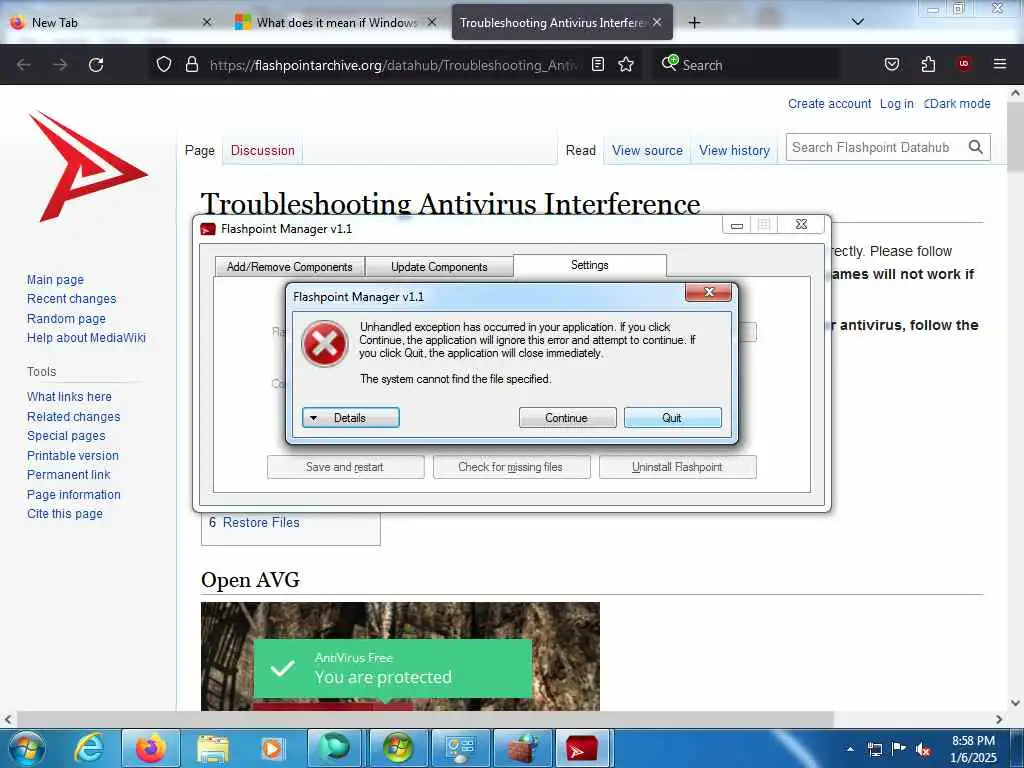Toggle Dark mode link
1024x768 pixels.
tap(957, 104)
